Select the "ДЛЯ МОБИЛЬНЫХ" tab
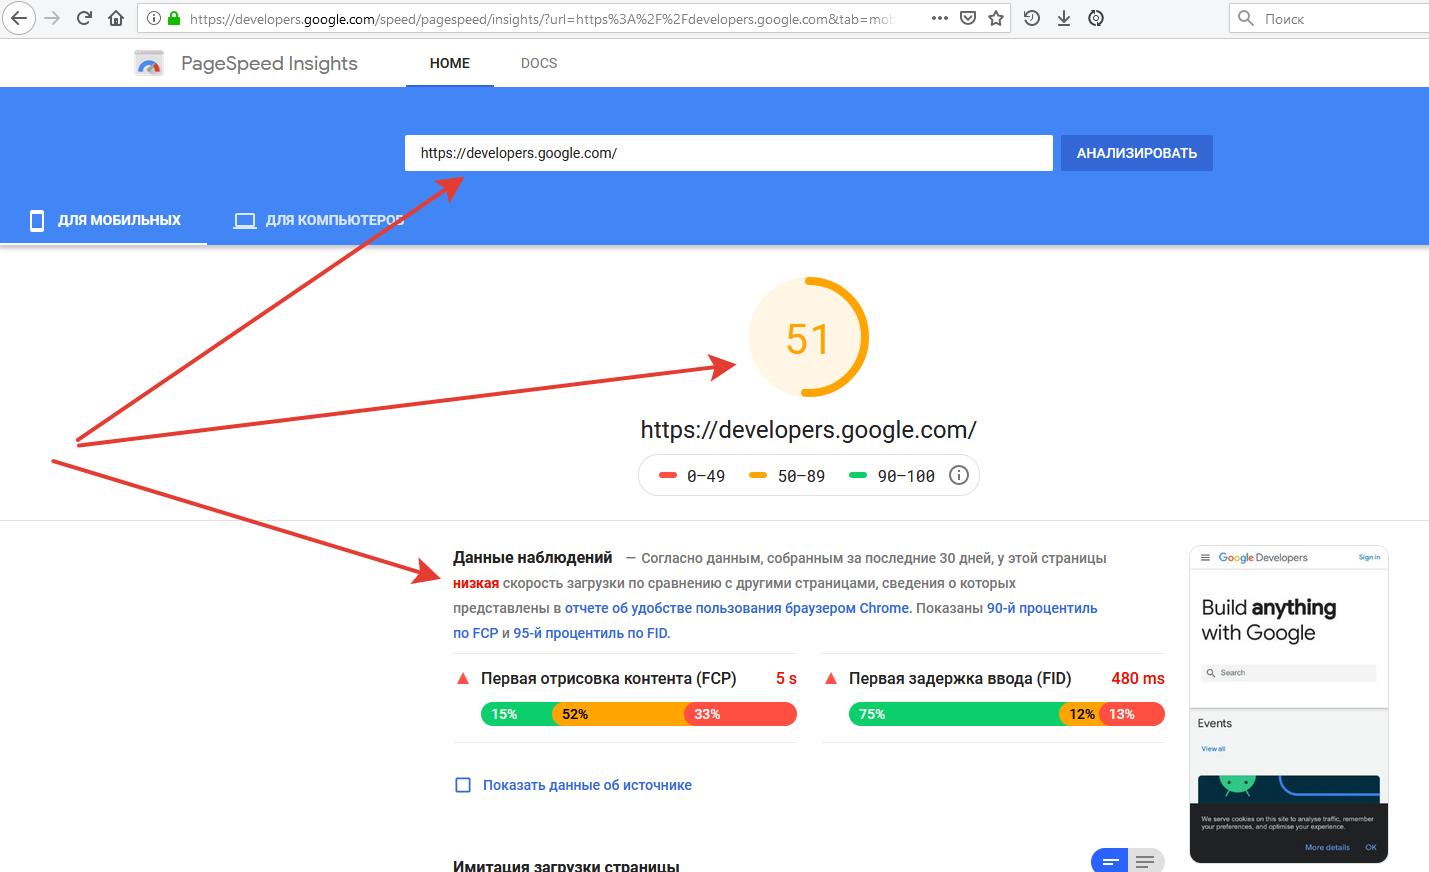Screen dimensions: 1429x872 click(104, 220)
